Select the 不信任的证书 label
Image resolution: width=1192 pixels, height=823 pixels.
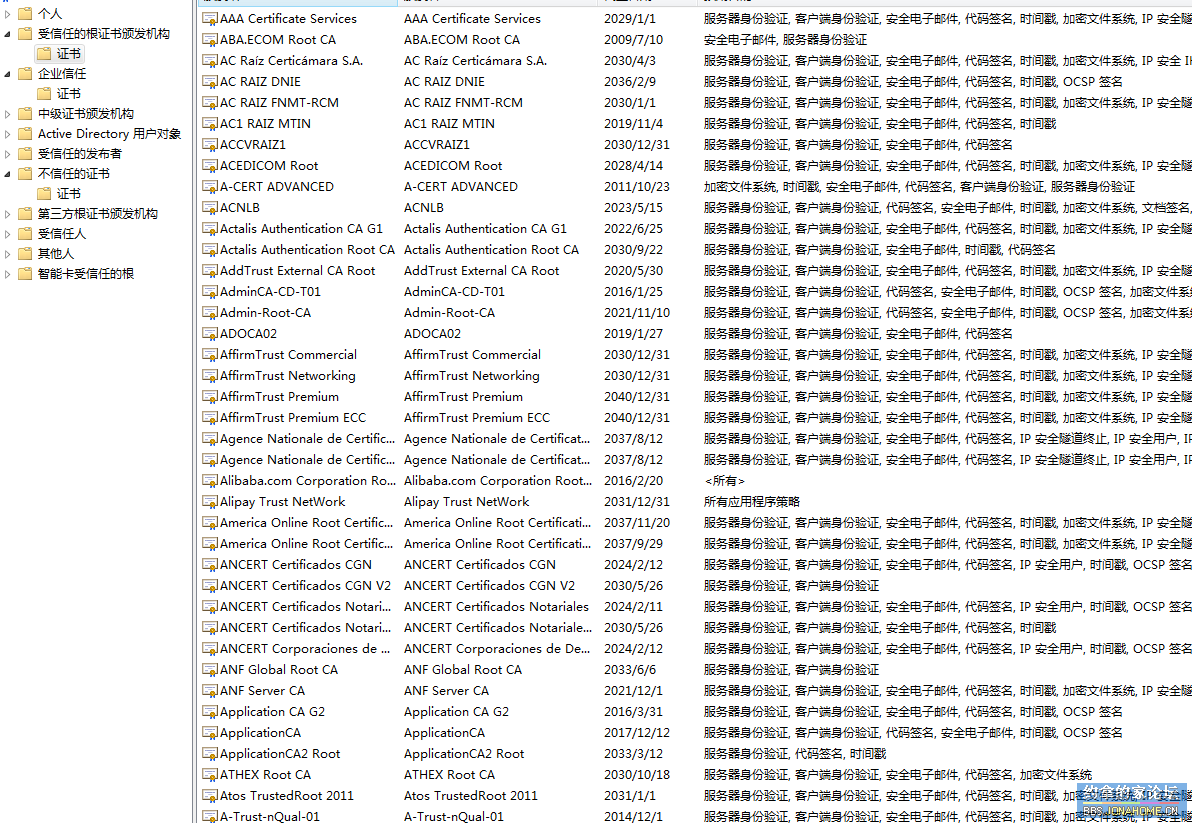[74, 174]
